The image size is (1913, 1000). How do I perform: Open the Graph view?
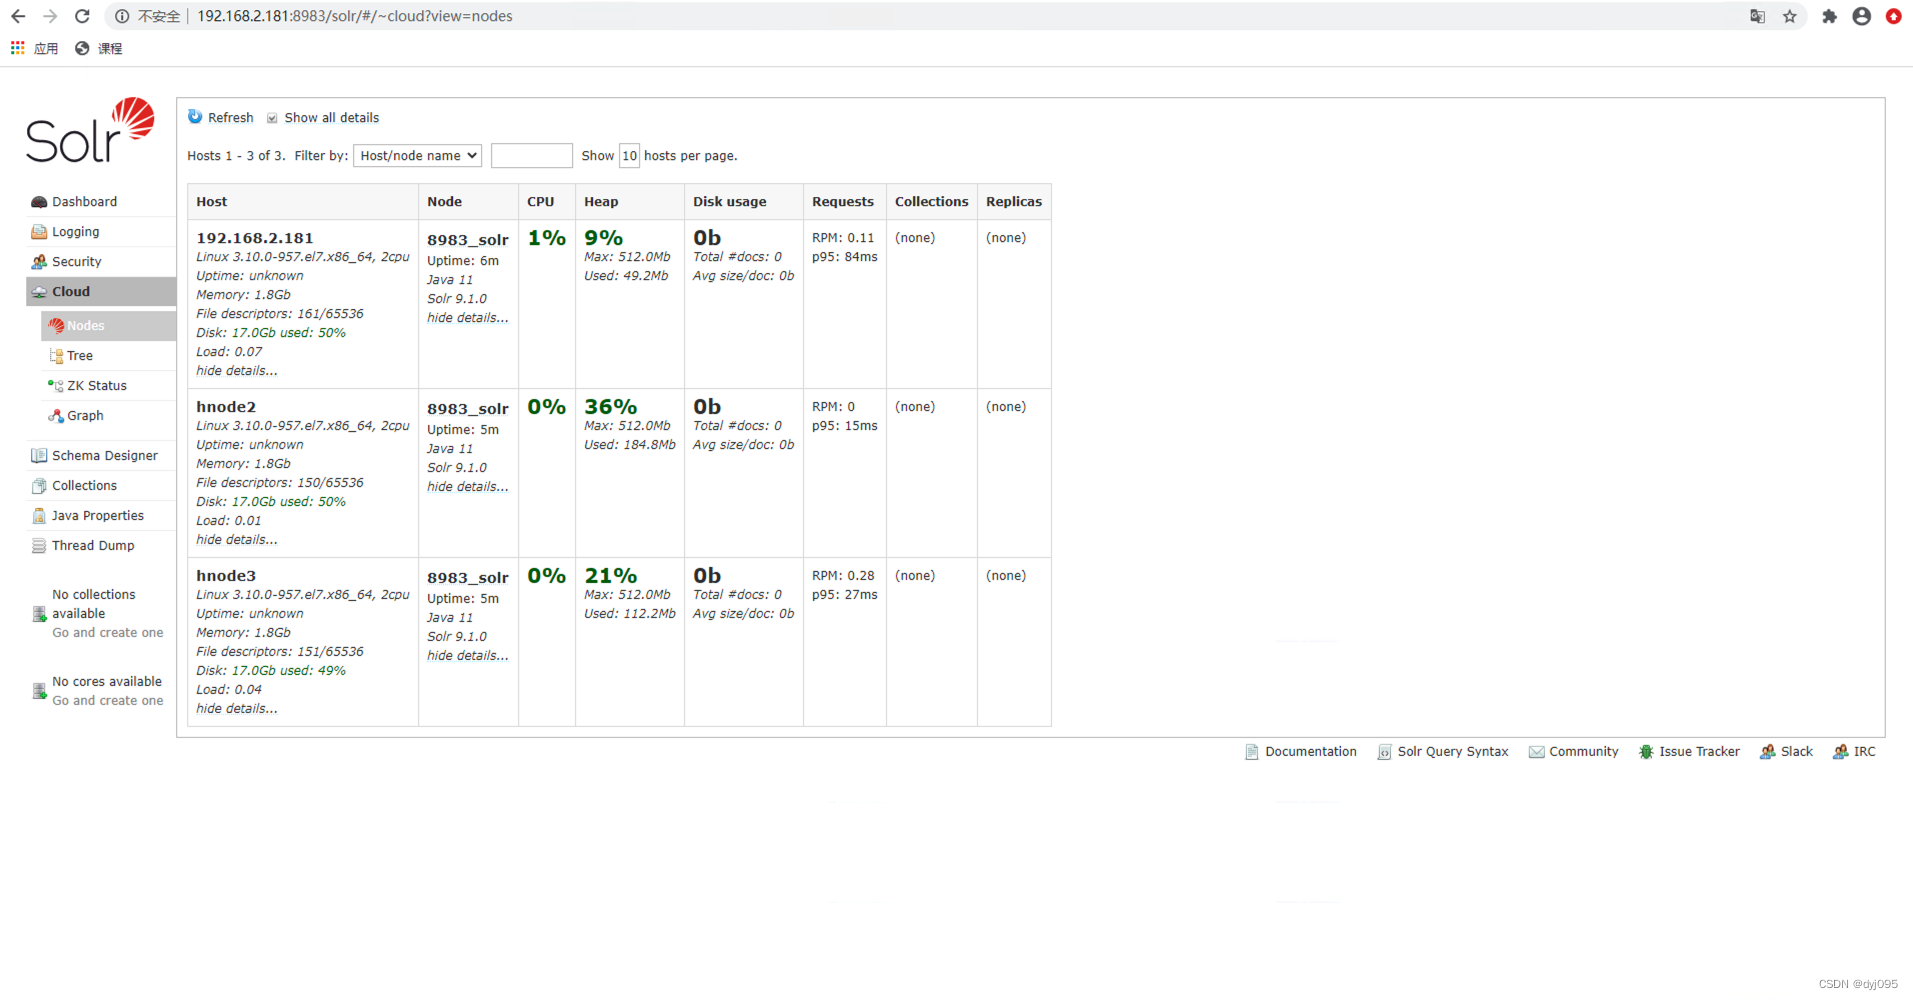coord(85,416)
